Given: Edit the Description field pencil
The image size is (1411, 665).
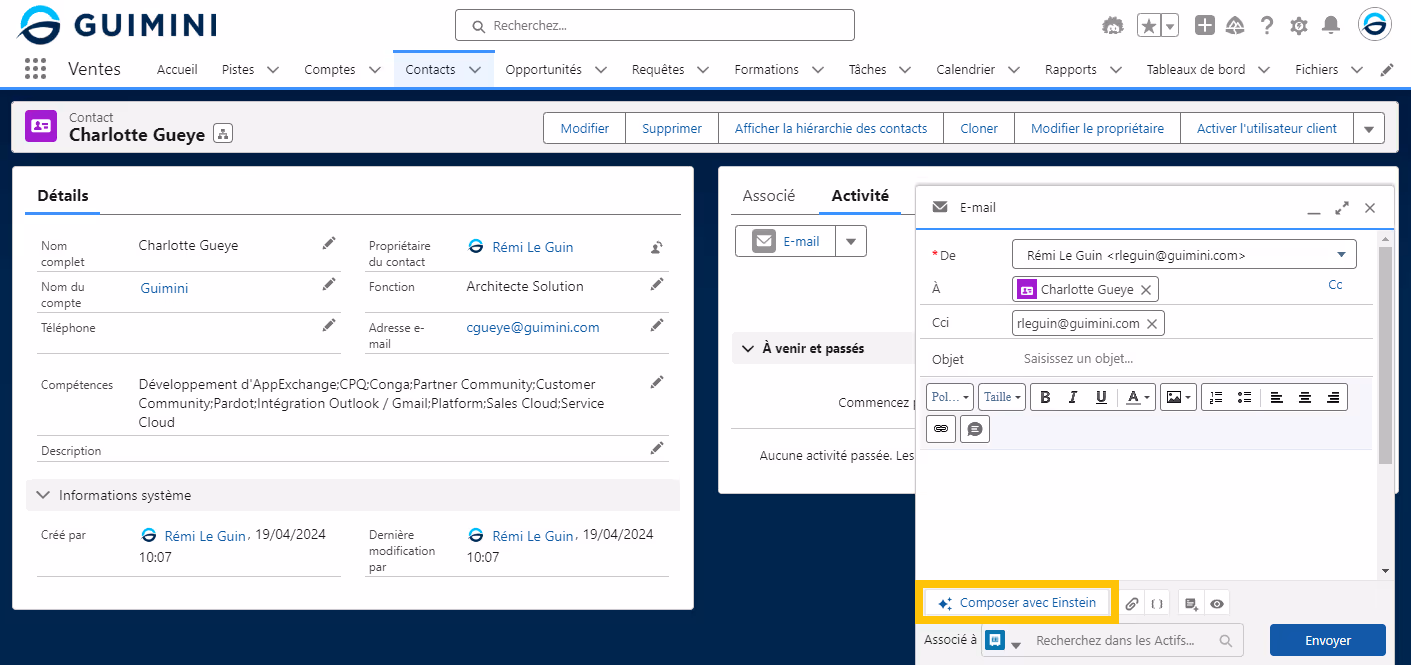Looking at the screenshot, I should coord(657,449).
